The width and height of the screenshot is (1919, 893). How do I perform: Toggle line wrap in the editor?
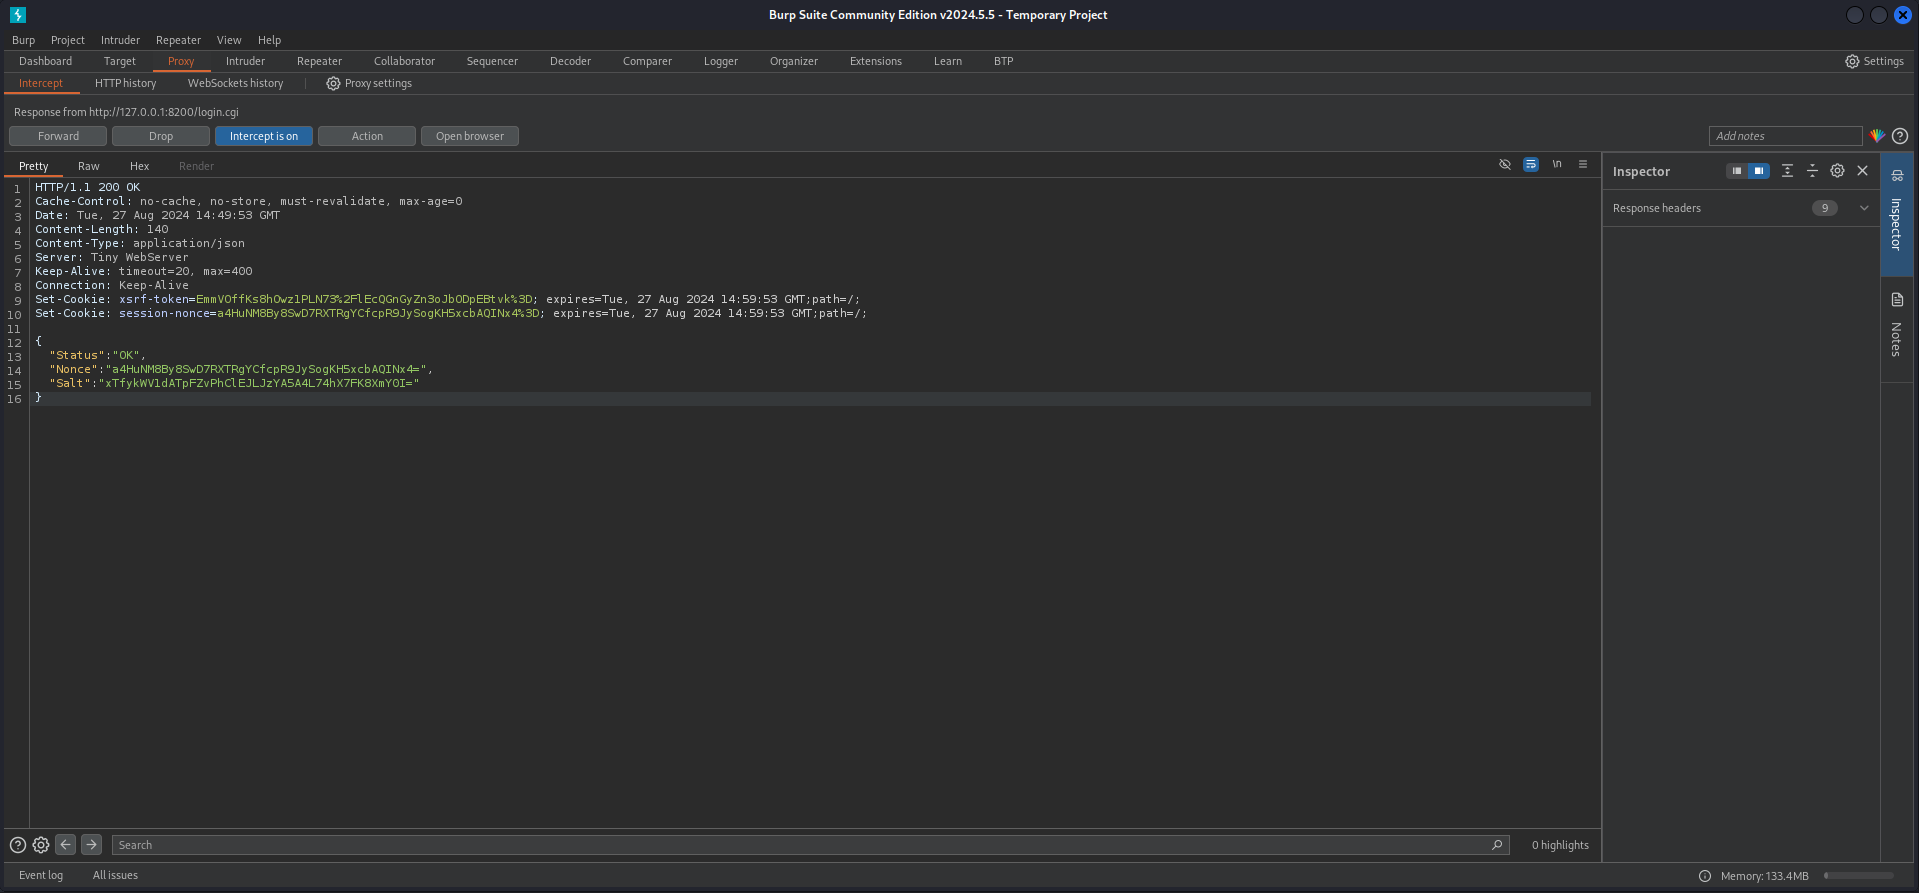coord(1530,165)
